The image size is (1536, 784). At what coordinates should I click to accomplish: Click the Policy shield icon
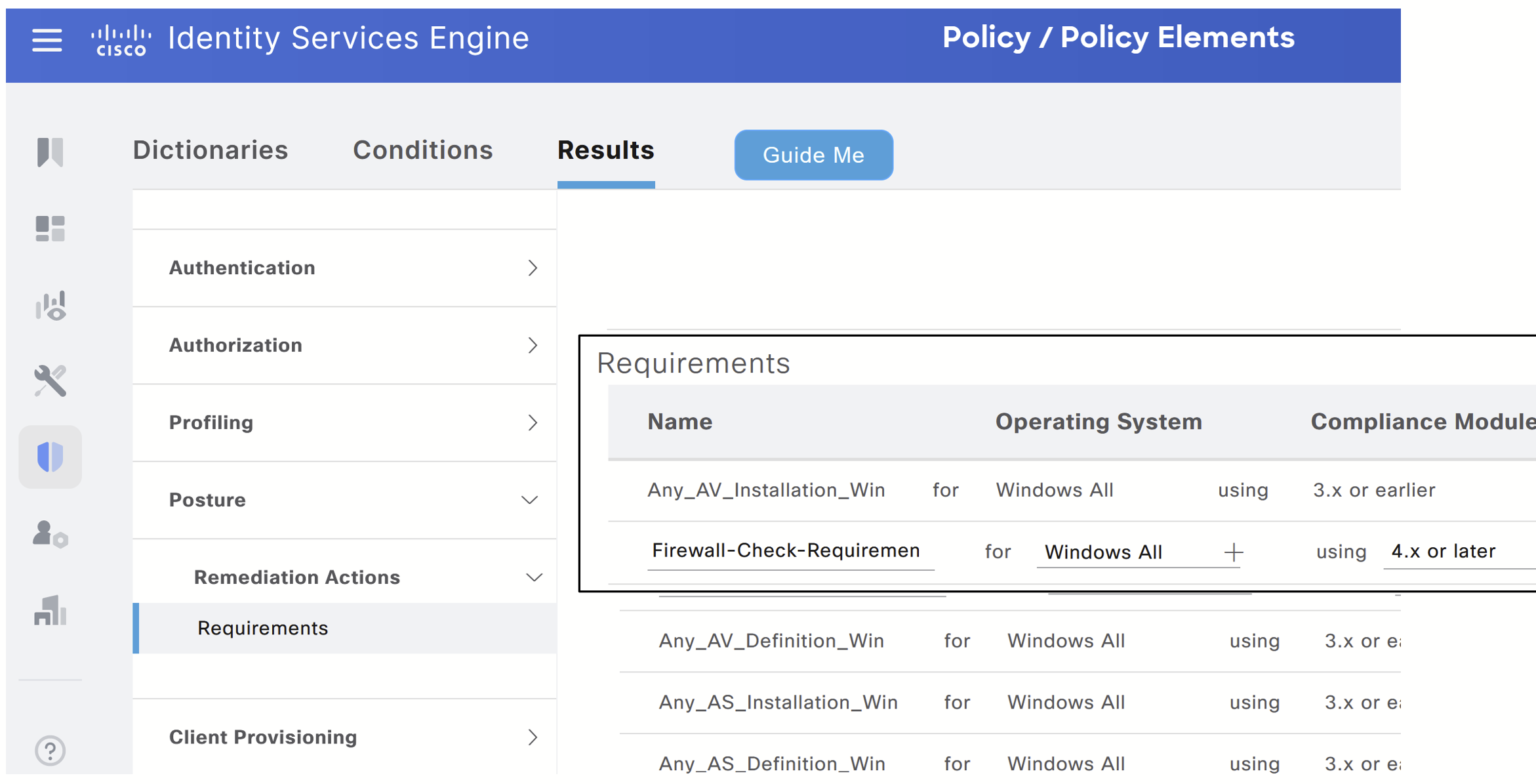click(50, 456)
